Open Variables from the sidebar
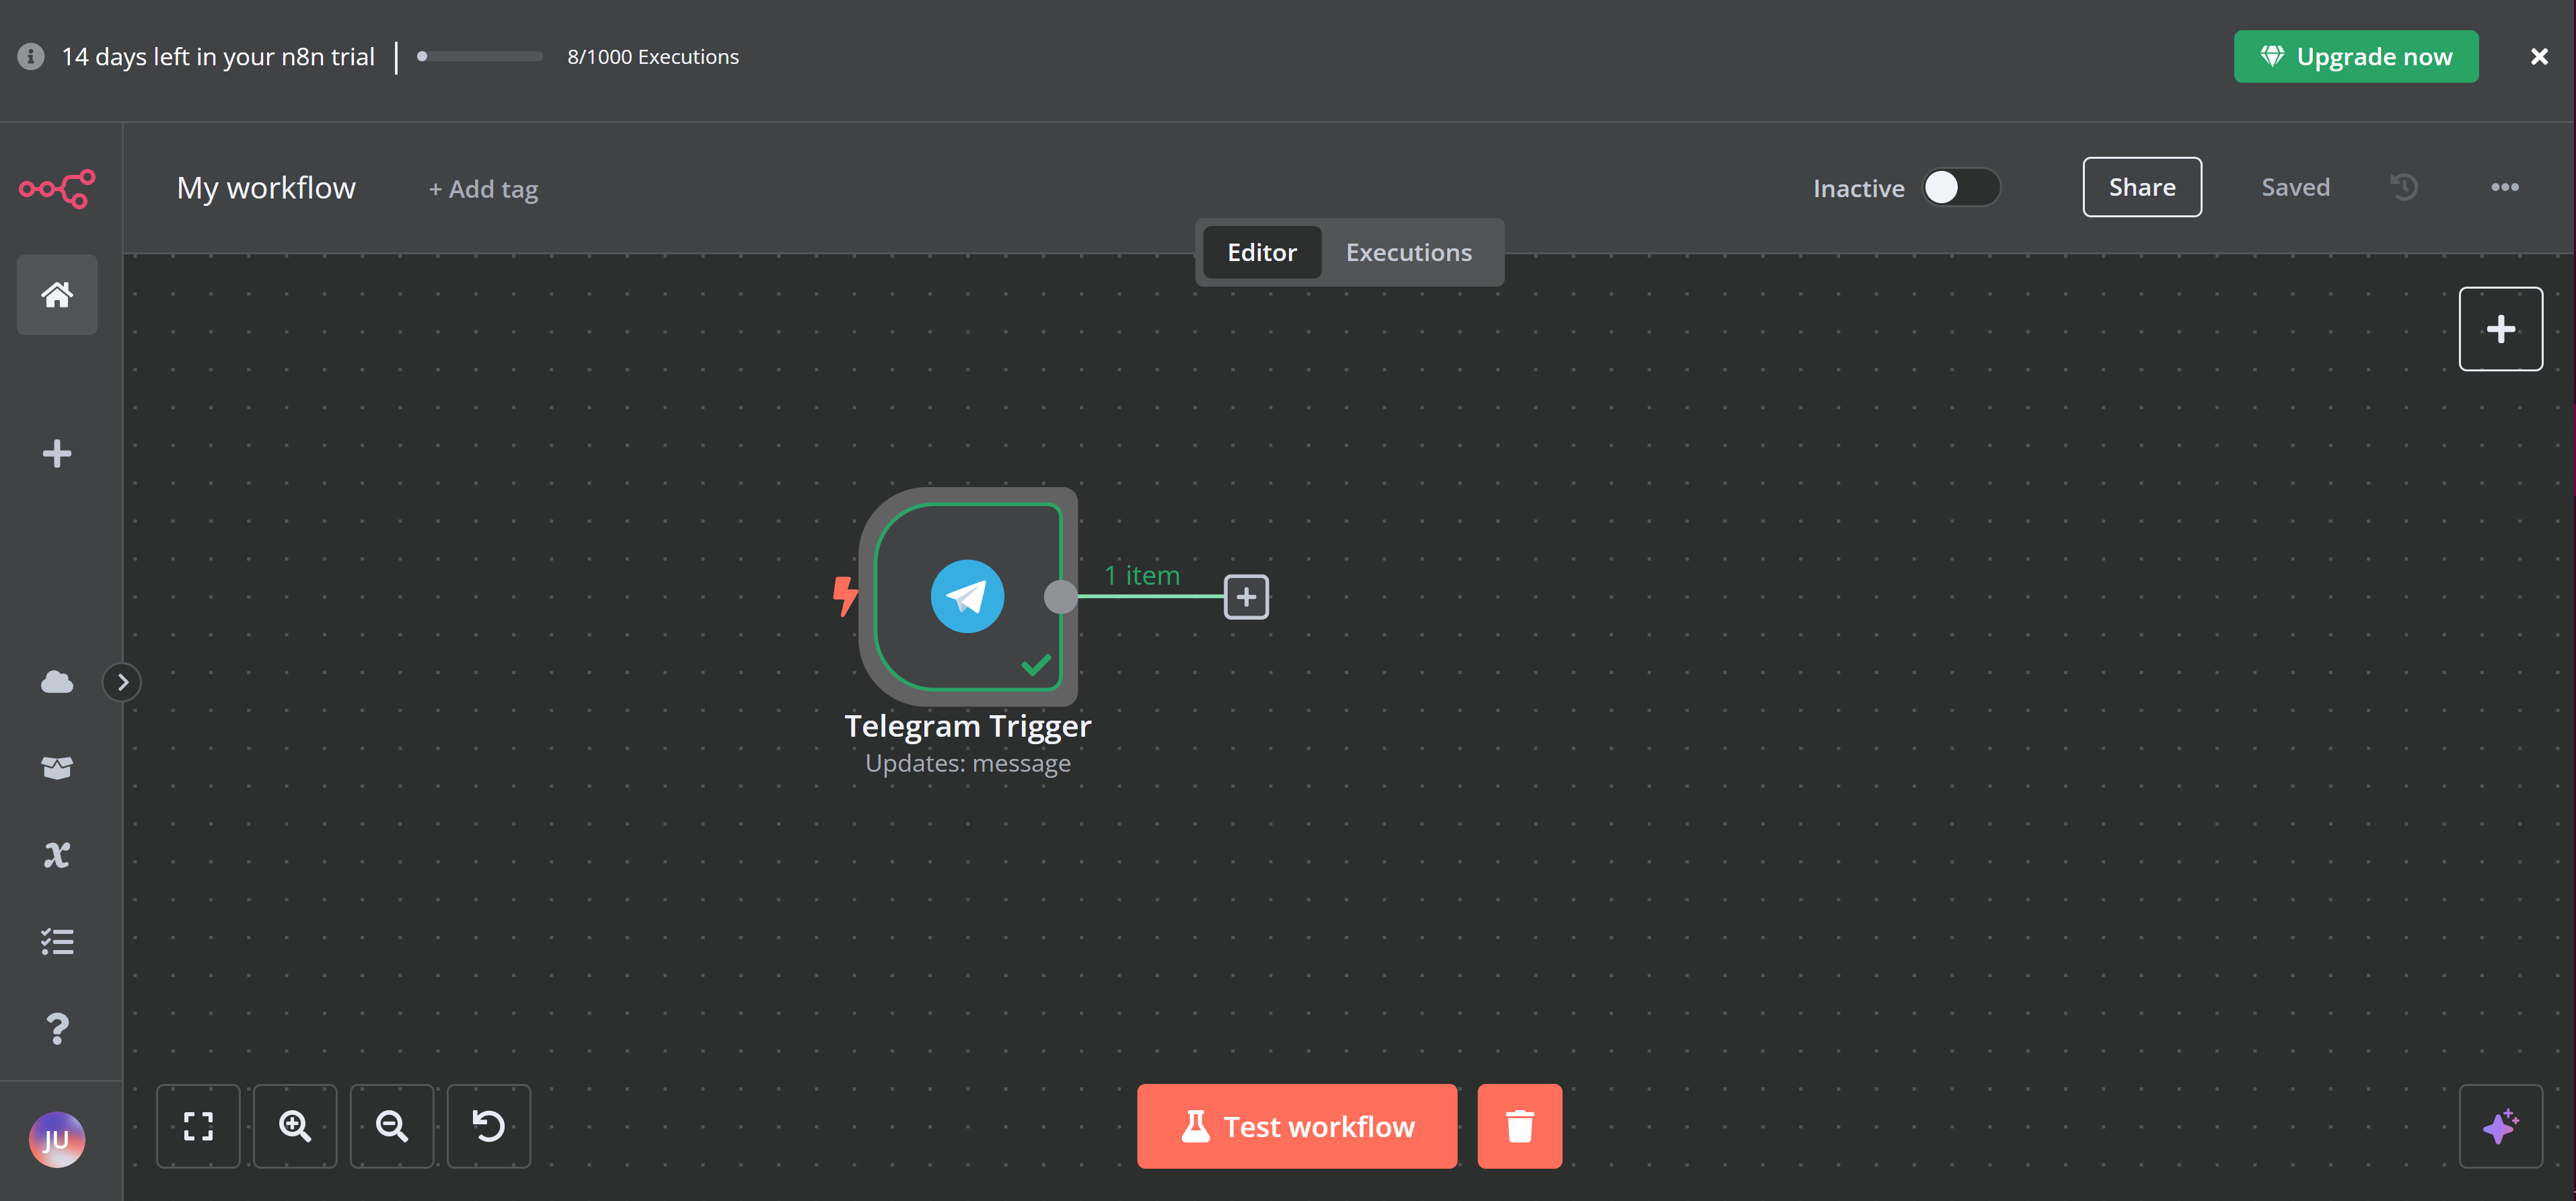Image resolution: width=2576 pixels, height=1201 pixels. [x=57, y=854]
